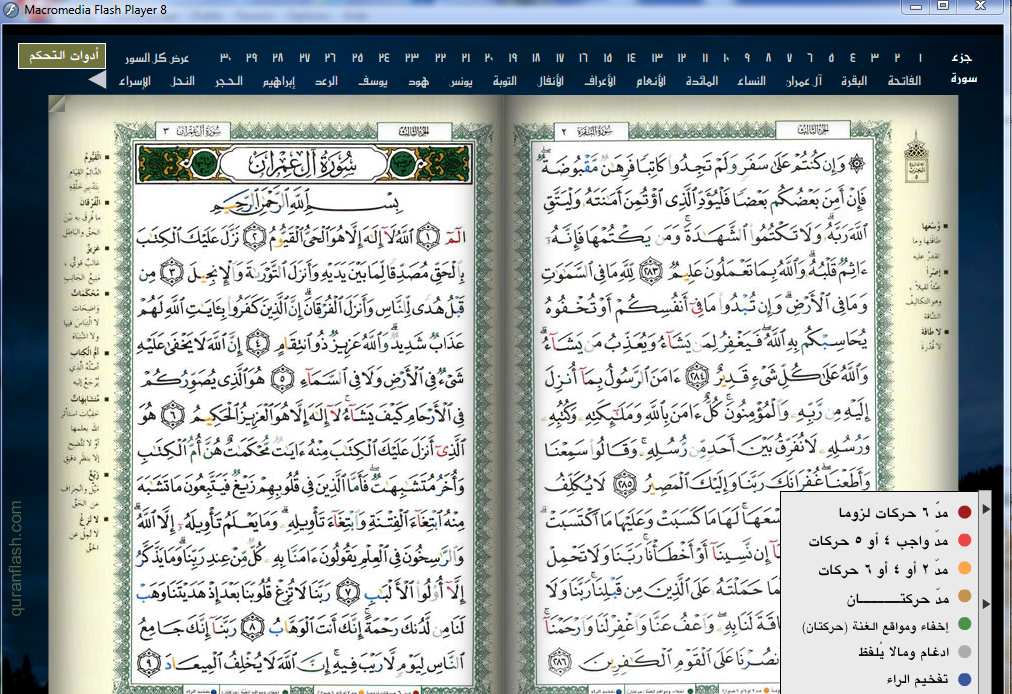Click the سورة آل عمران title banner
Image resolution: width=1012 pixels, height=694 pixels.
click(x=303, y=164)
